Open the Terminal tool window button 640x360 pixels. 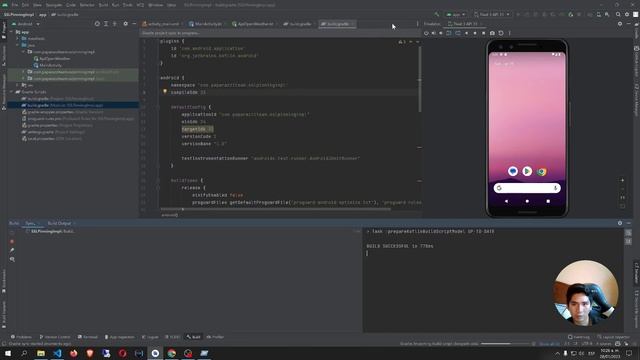[88, 337]
